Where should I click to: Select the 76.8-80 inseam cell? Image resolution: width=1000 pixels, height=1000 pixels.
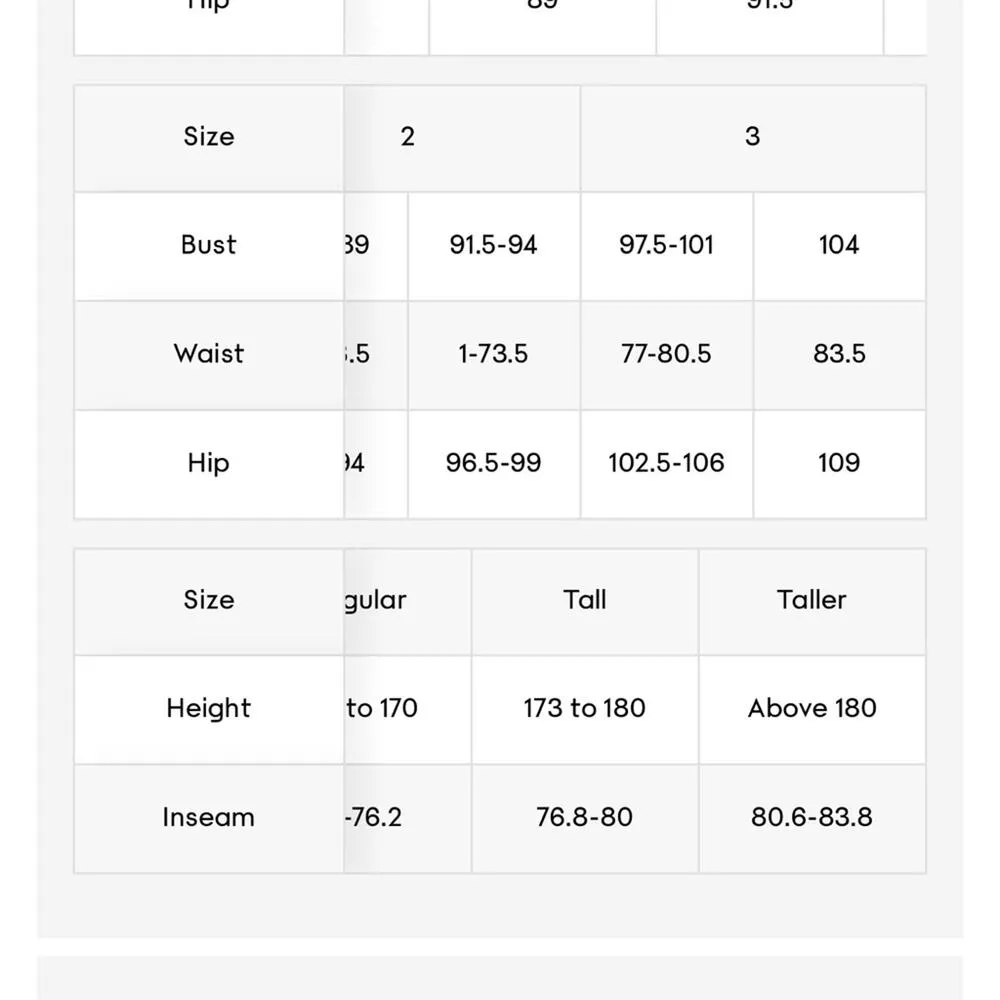coord(584,818)
